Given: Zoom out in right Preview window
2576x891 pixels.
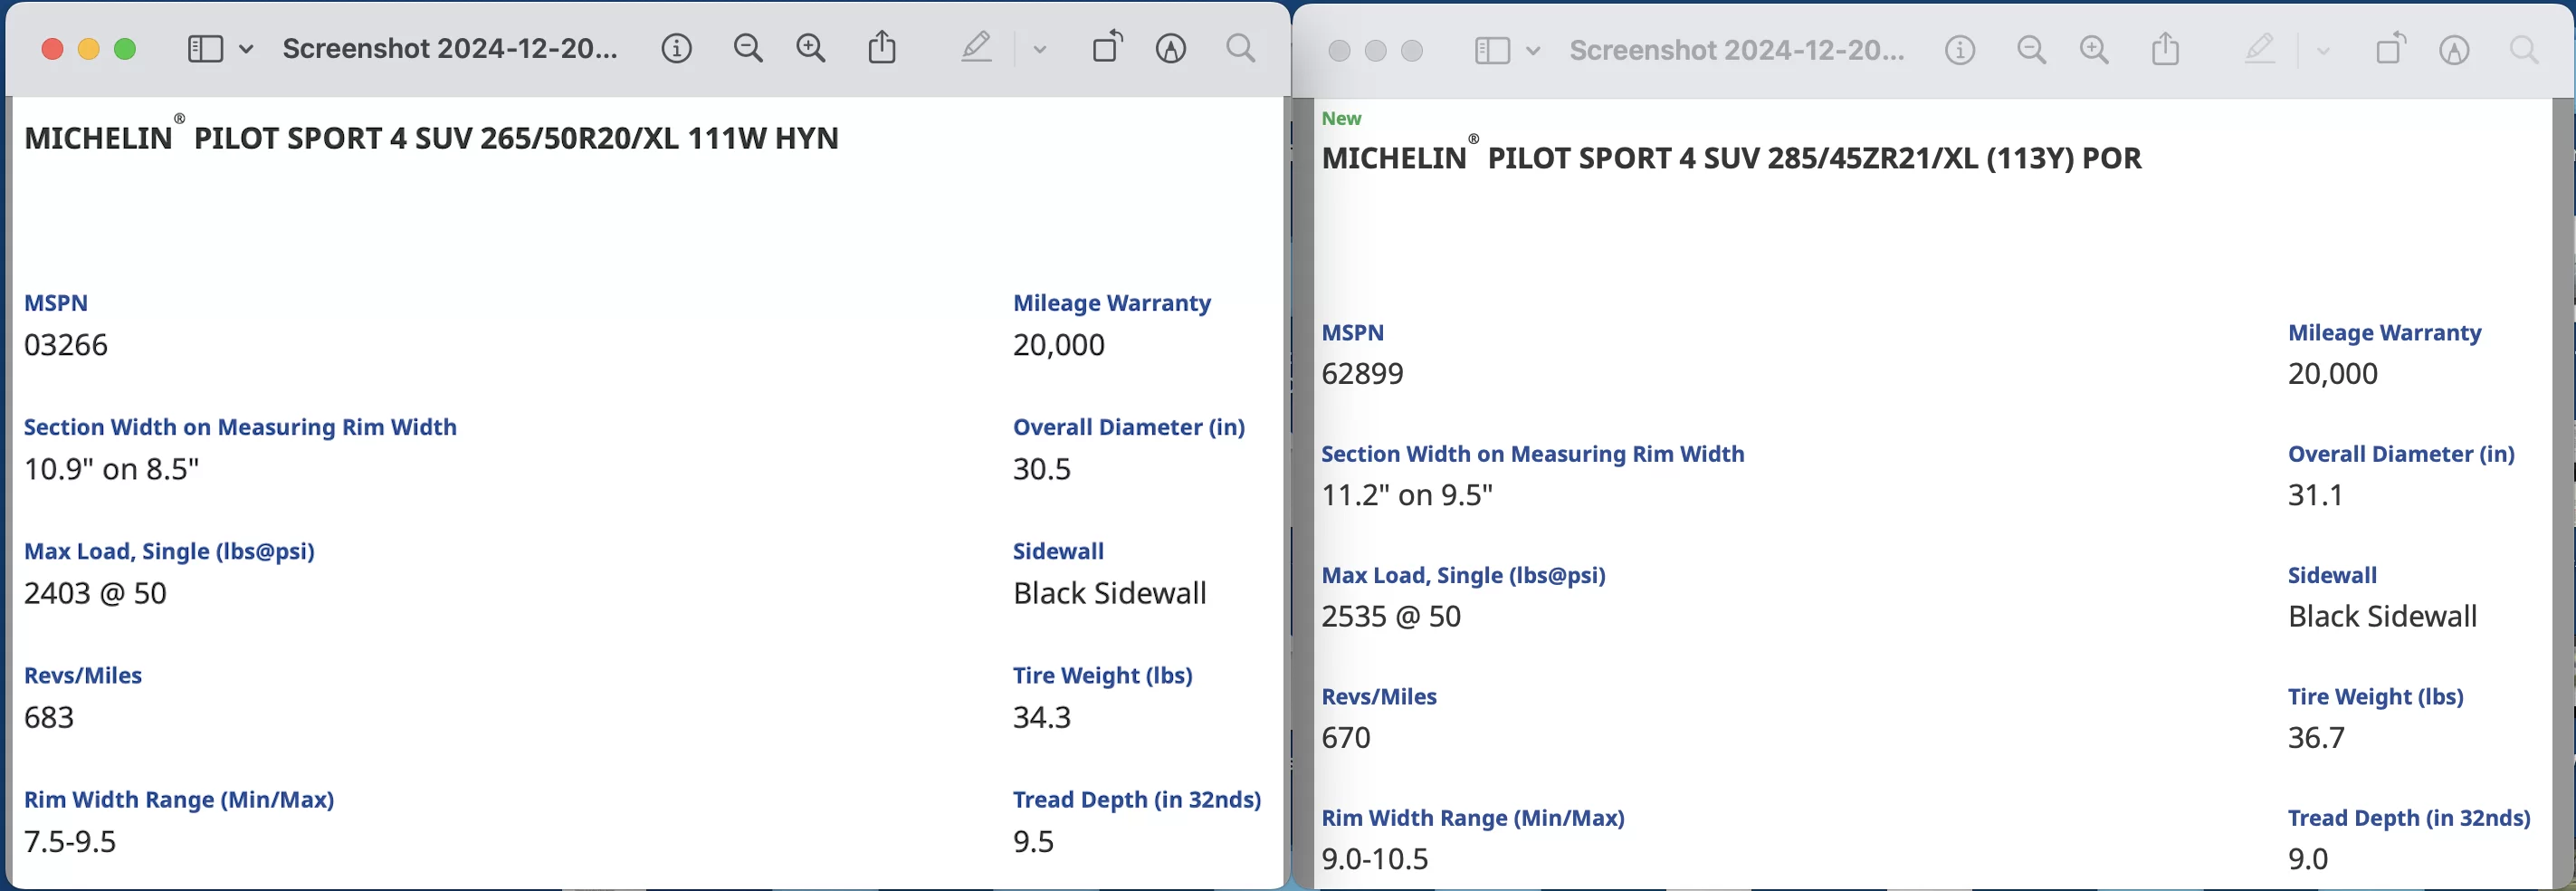Looking at the screenshot, I should [x=2031, y=50].
